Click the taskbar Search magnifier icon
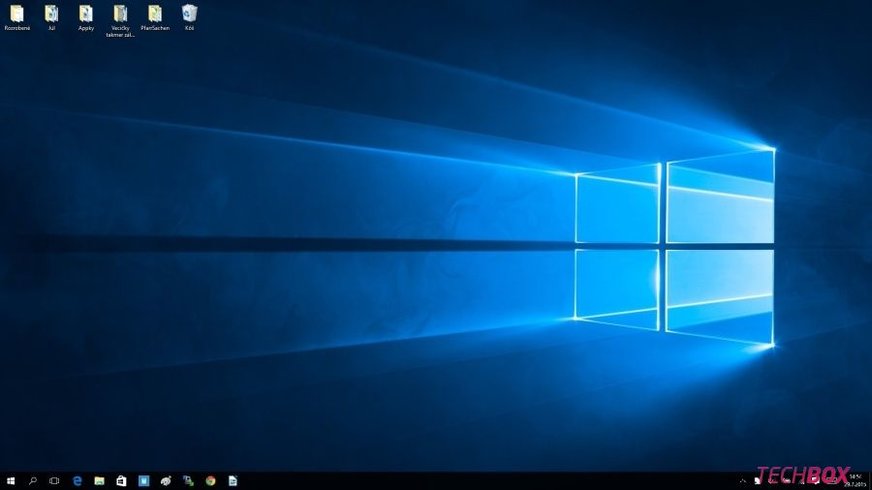Screen dimensions: 872x490 33,481
